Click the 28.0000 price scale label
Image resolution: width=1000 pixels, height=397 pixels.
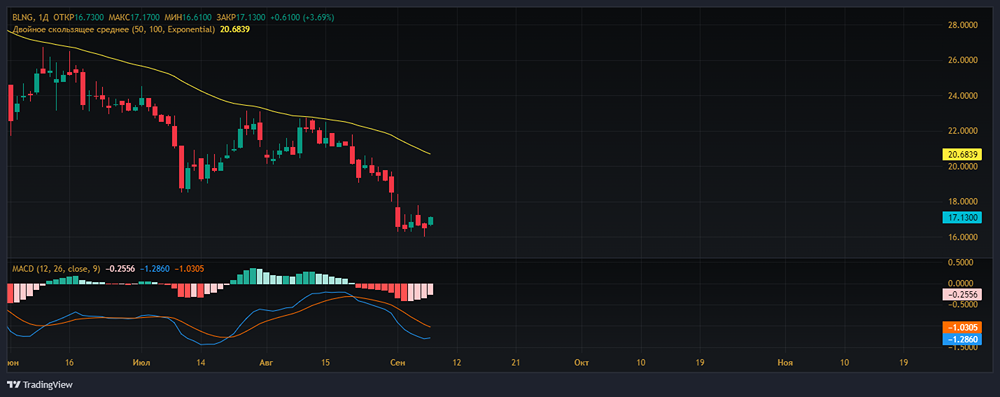click(x=962, y=26)
